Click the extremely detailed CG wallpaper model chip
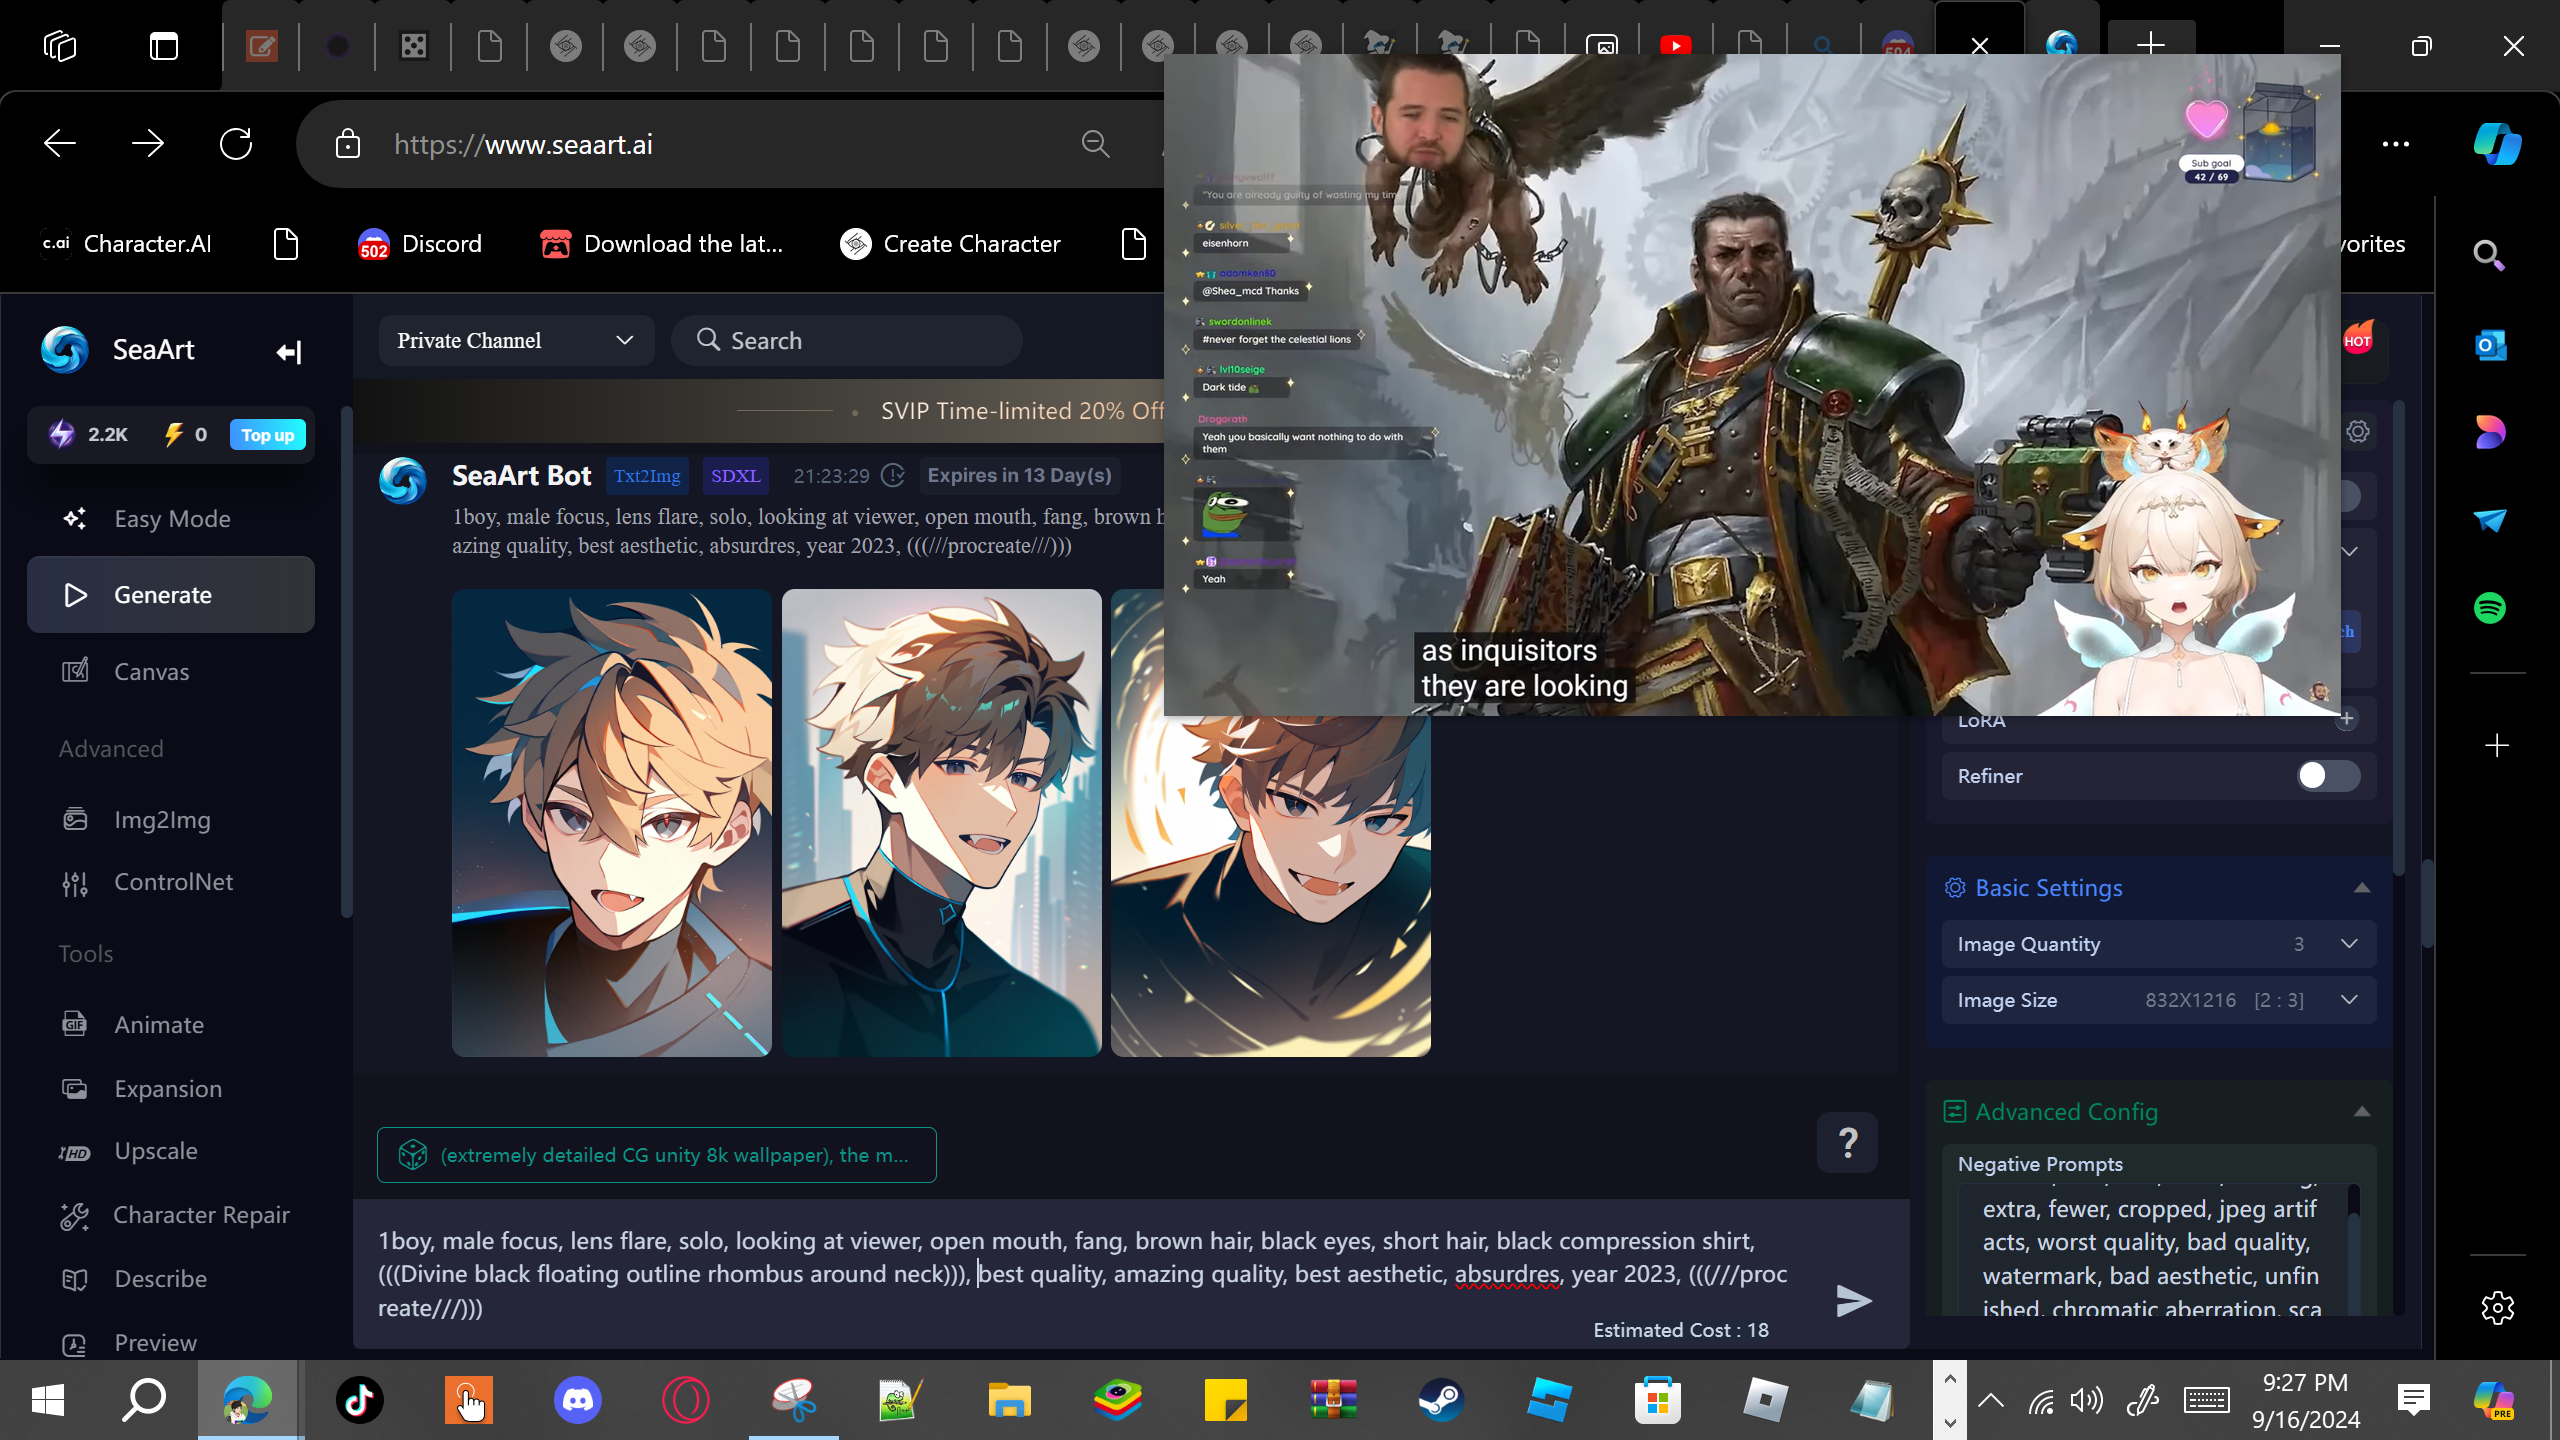 [x=657, y=1155]
